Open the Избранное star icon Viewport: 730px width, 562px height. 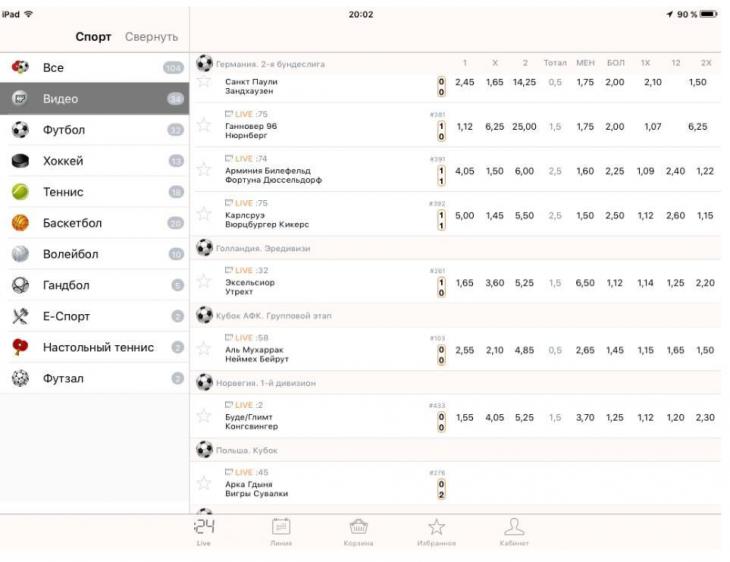[x=436, y=526]
